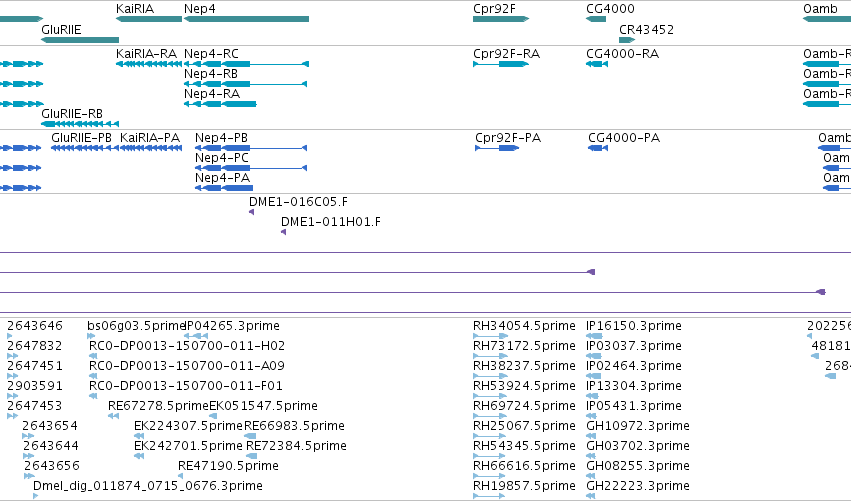Viewport: 851px width, 501px height.
Task: Select transcript Nep4-RC
Action: click(246, 64)
